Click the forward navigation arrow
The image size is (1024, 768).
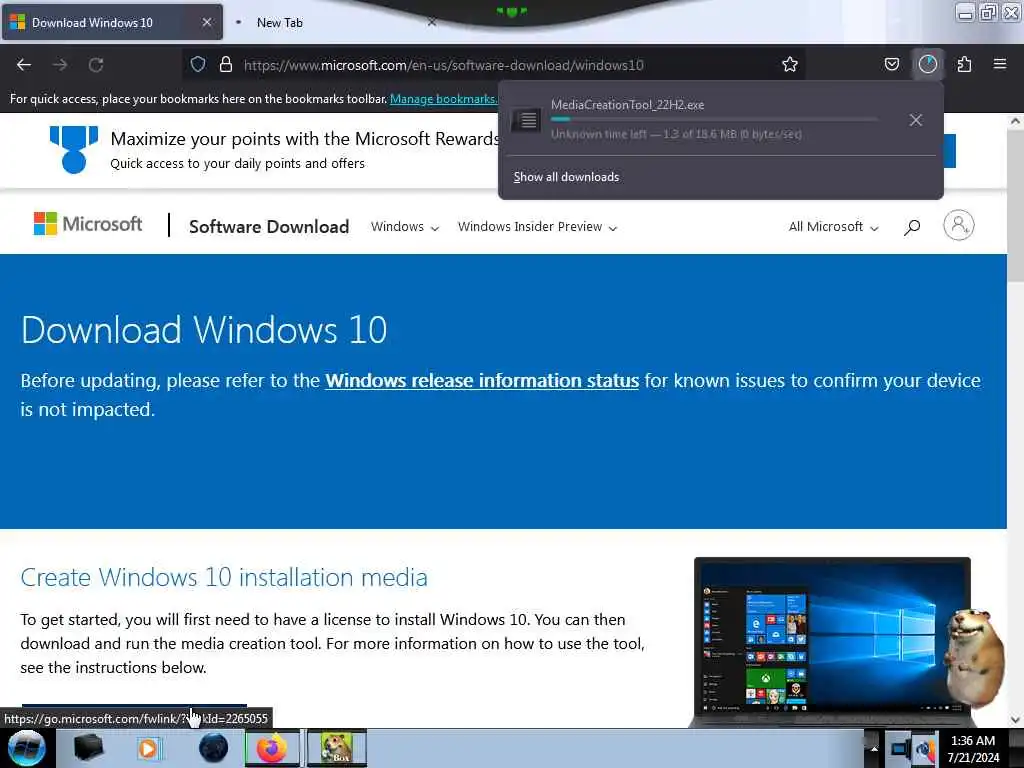coord(60,65)
